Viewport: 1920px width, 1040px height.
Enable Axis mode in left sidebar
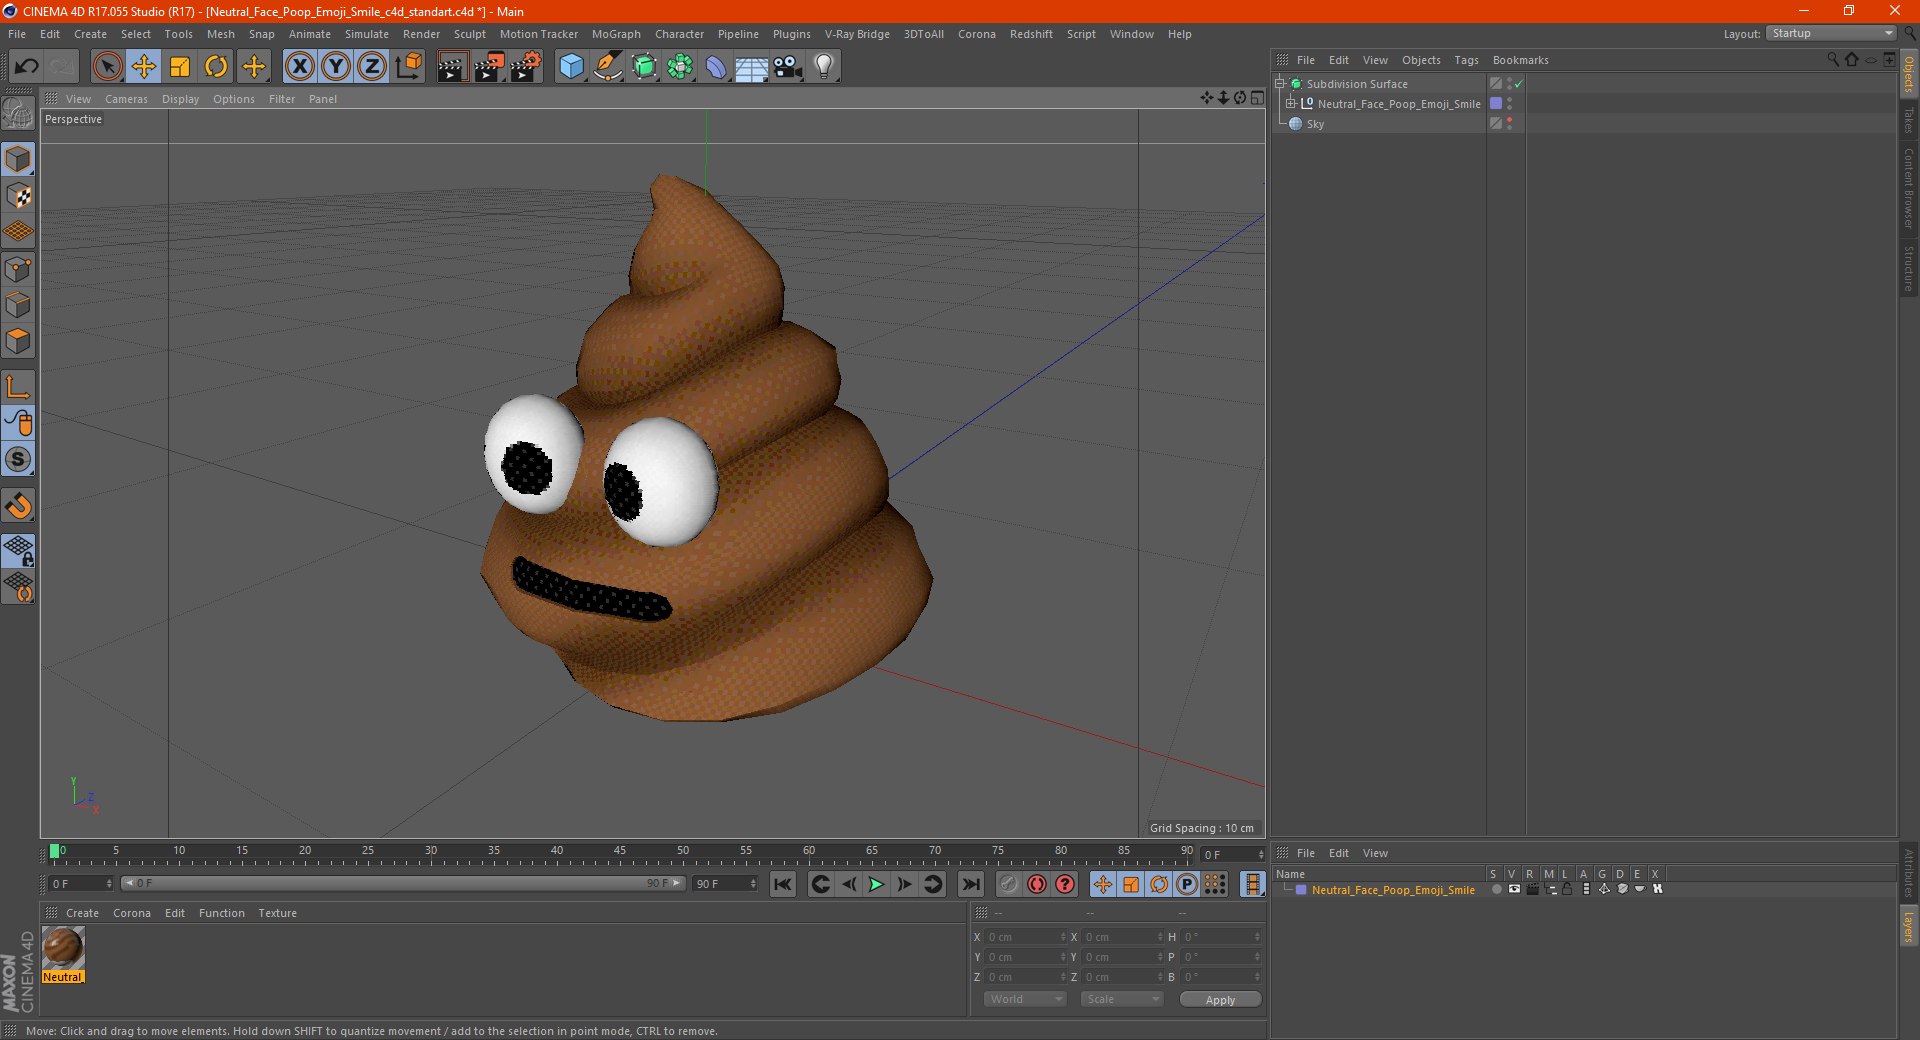[x=18, y=387]
